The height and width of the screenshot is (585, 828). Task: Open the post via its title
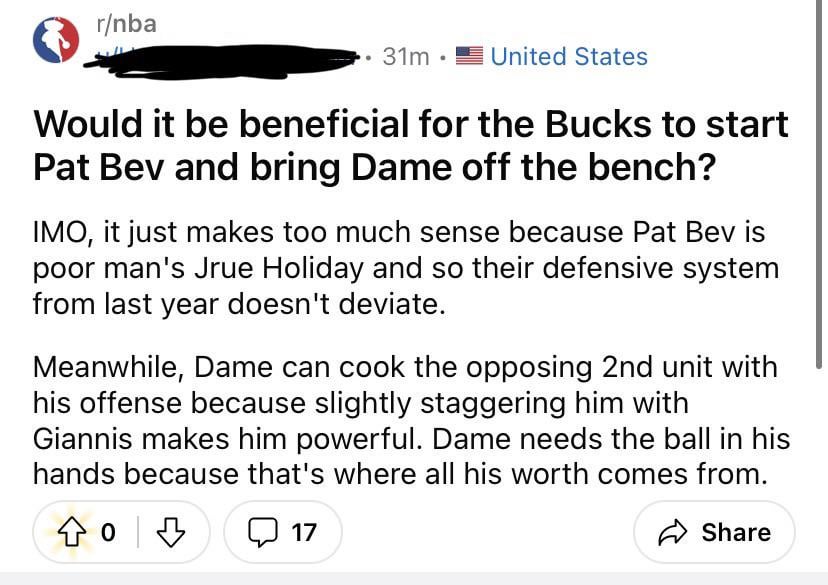tap(410, 145)
